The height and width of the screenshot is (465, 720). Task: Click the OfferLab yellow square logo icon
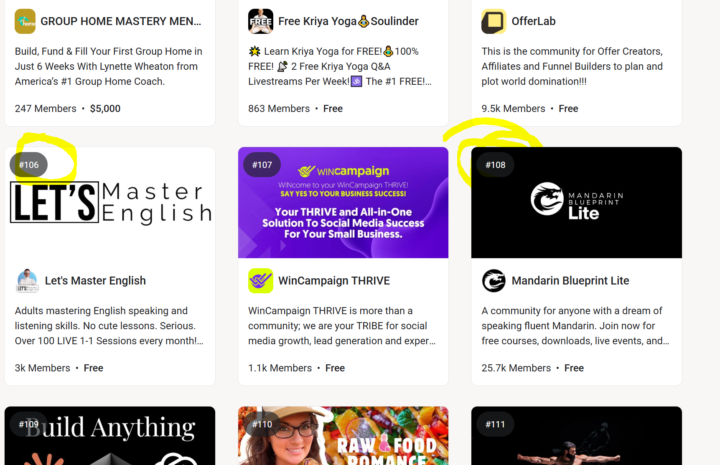494,21
